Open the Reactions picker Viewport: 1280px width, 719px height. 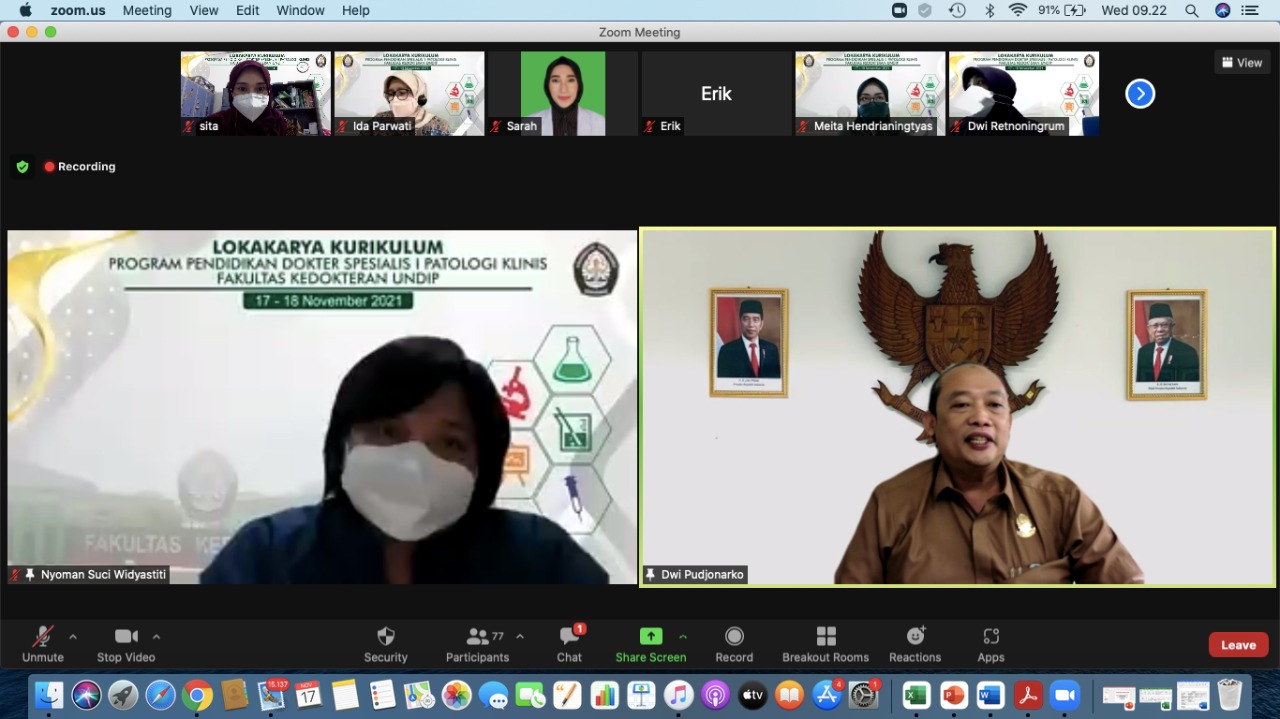point(914,644)
